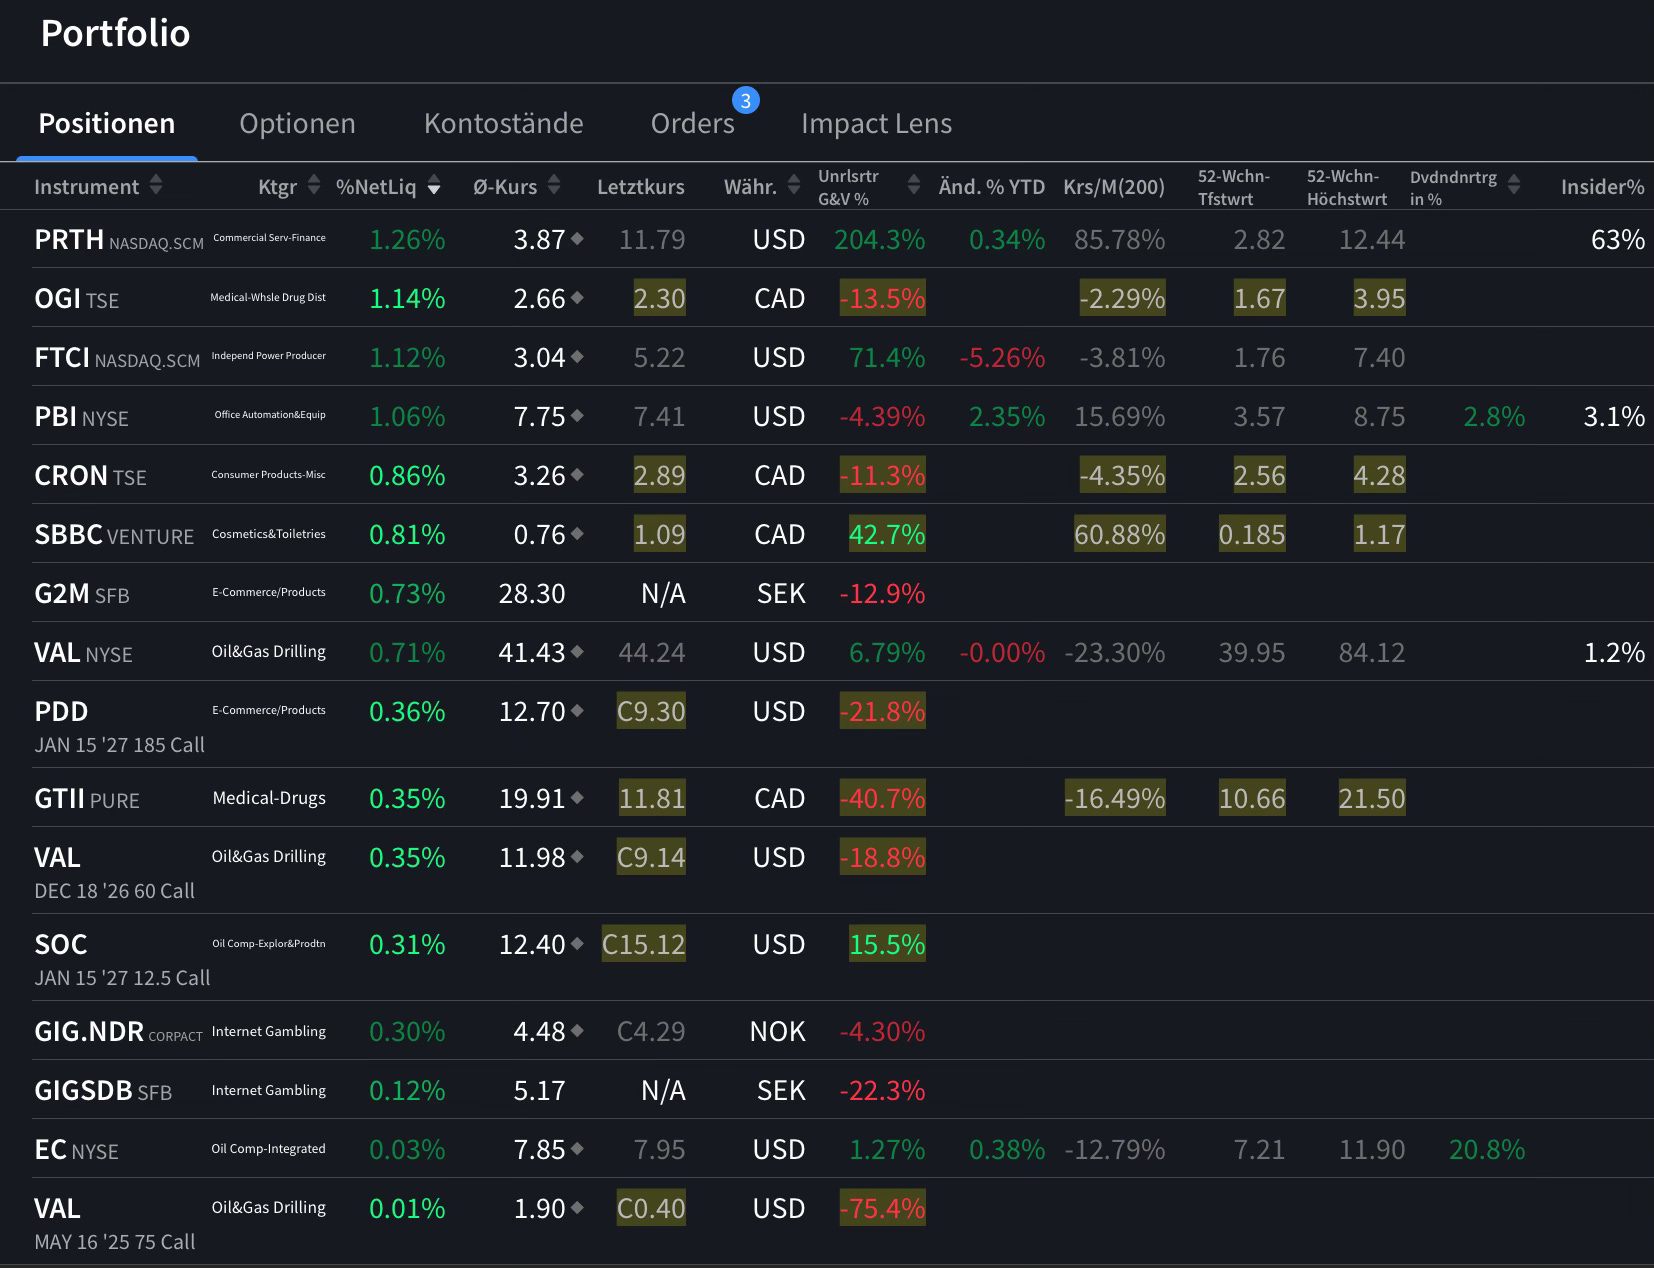The width and height of the screenshot is (1654, 1268).
Task: Switch to the Positionen tab
Action: pyautogui.click(x=107, y=123)
